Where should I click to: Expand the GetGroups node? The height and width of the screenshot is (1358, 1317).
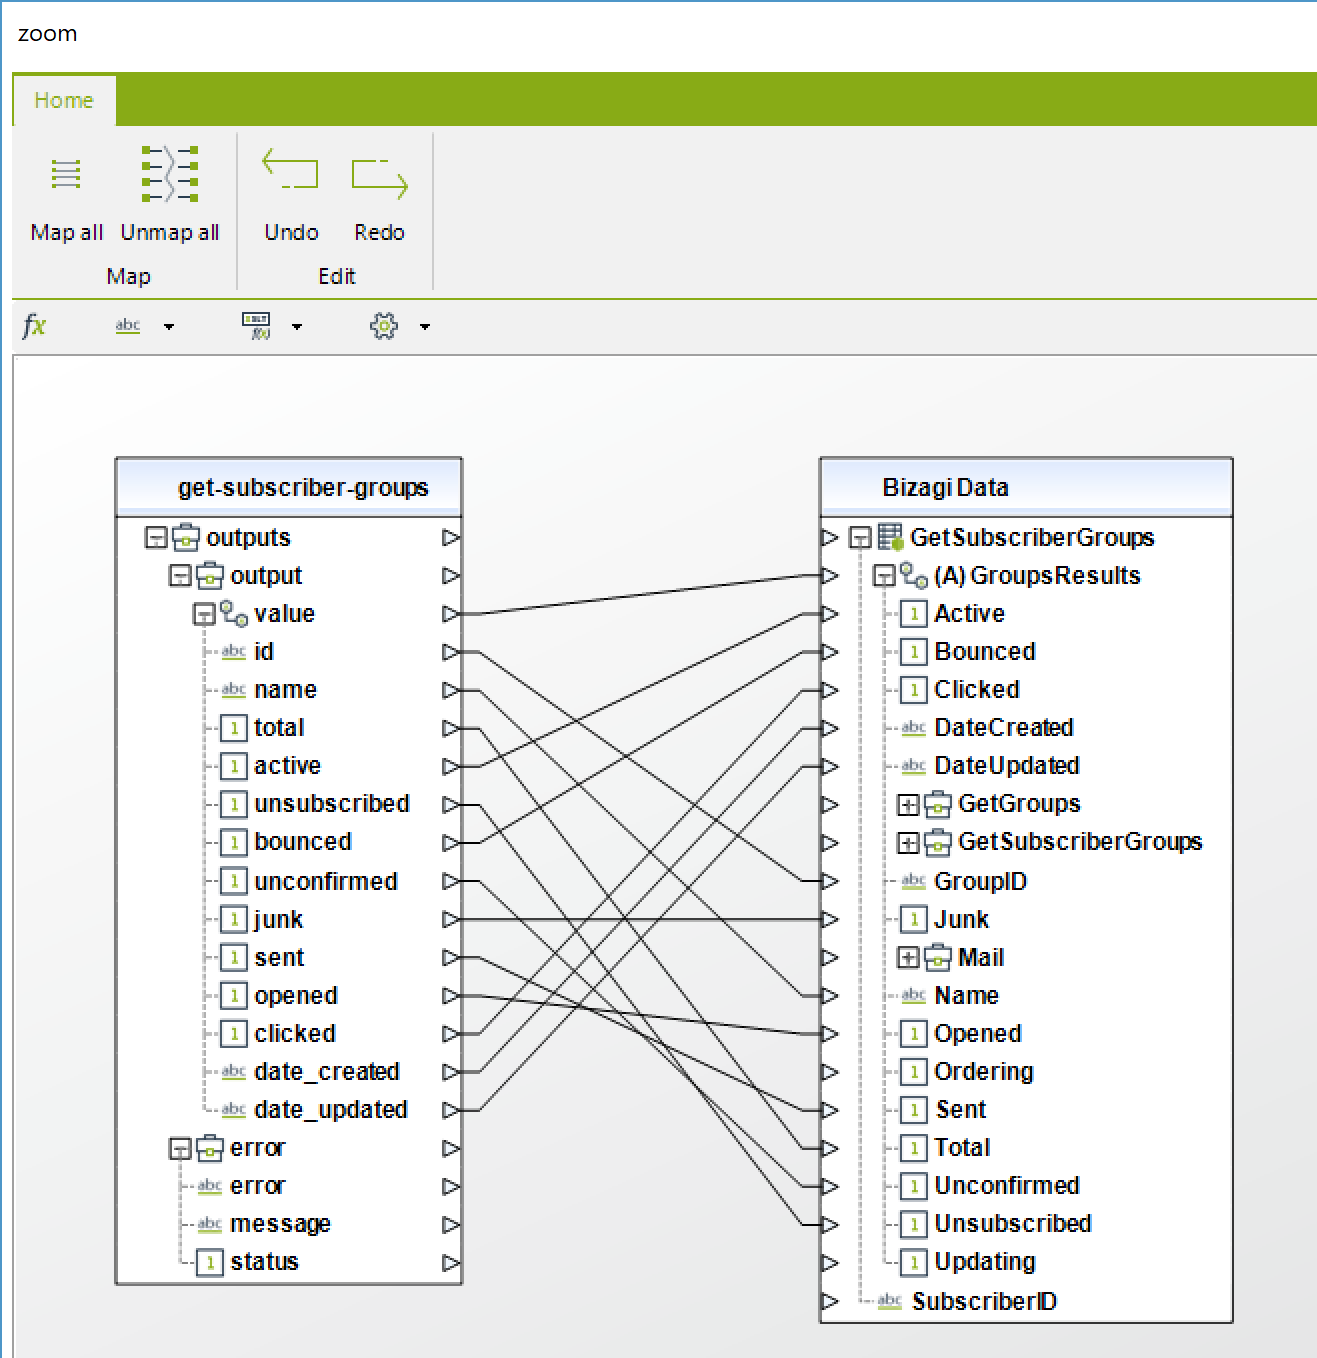(908, 804)
